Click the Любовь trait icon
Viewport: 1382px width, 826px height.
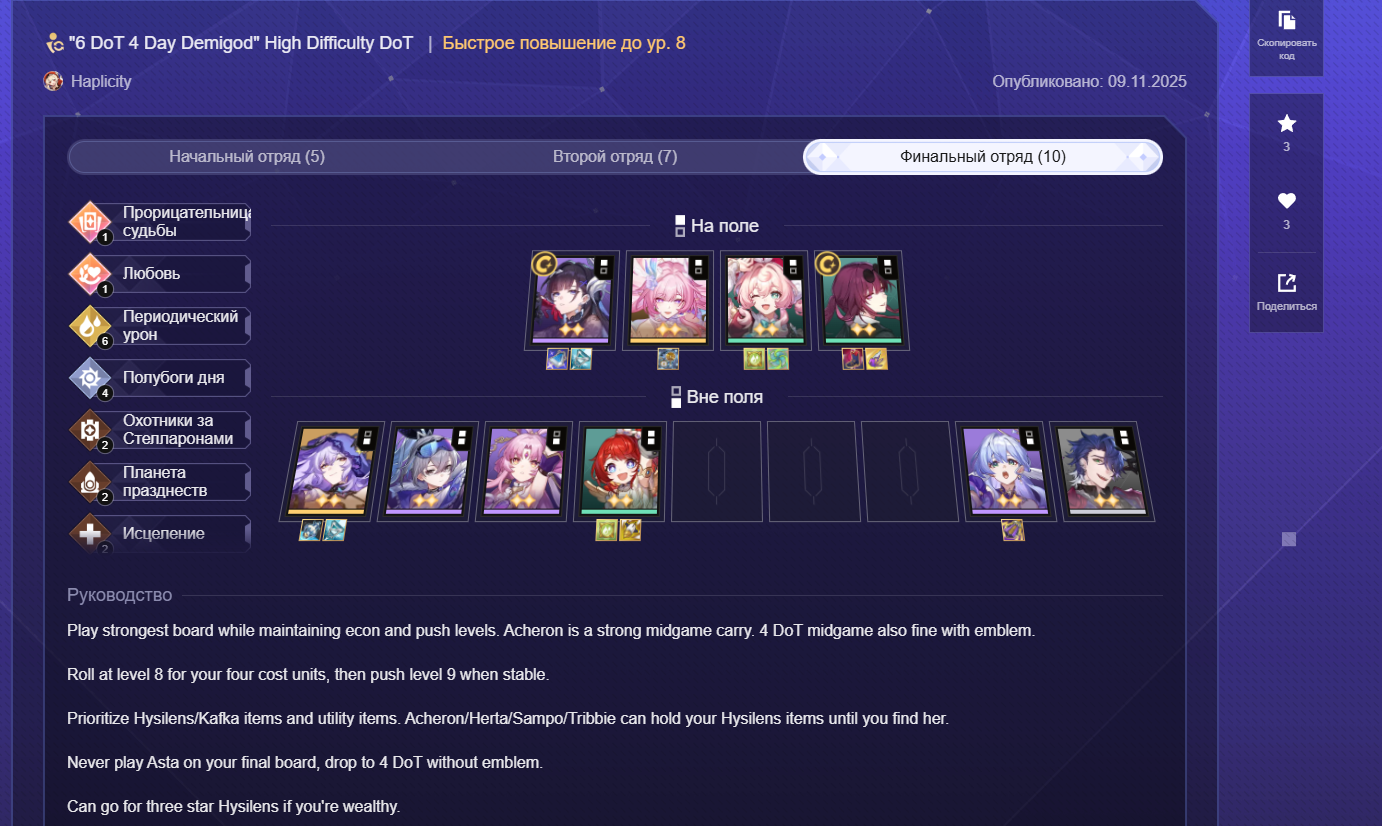point(88,274)
